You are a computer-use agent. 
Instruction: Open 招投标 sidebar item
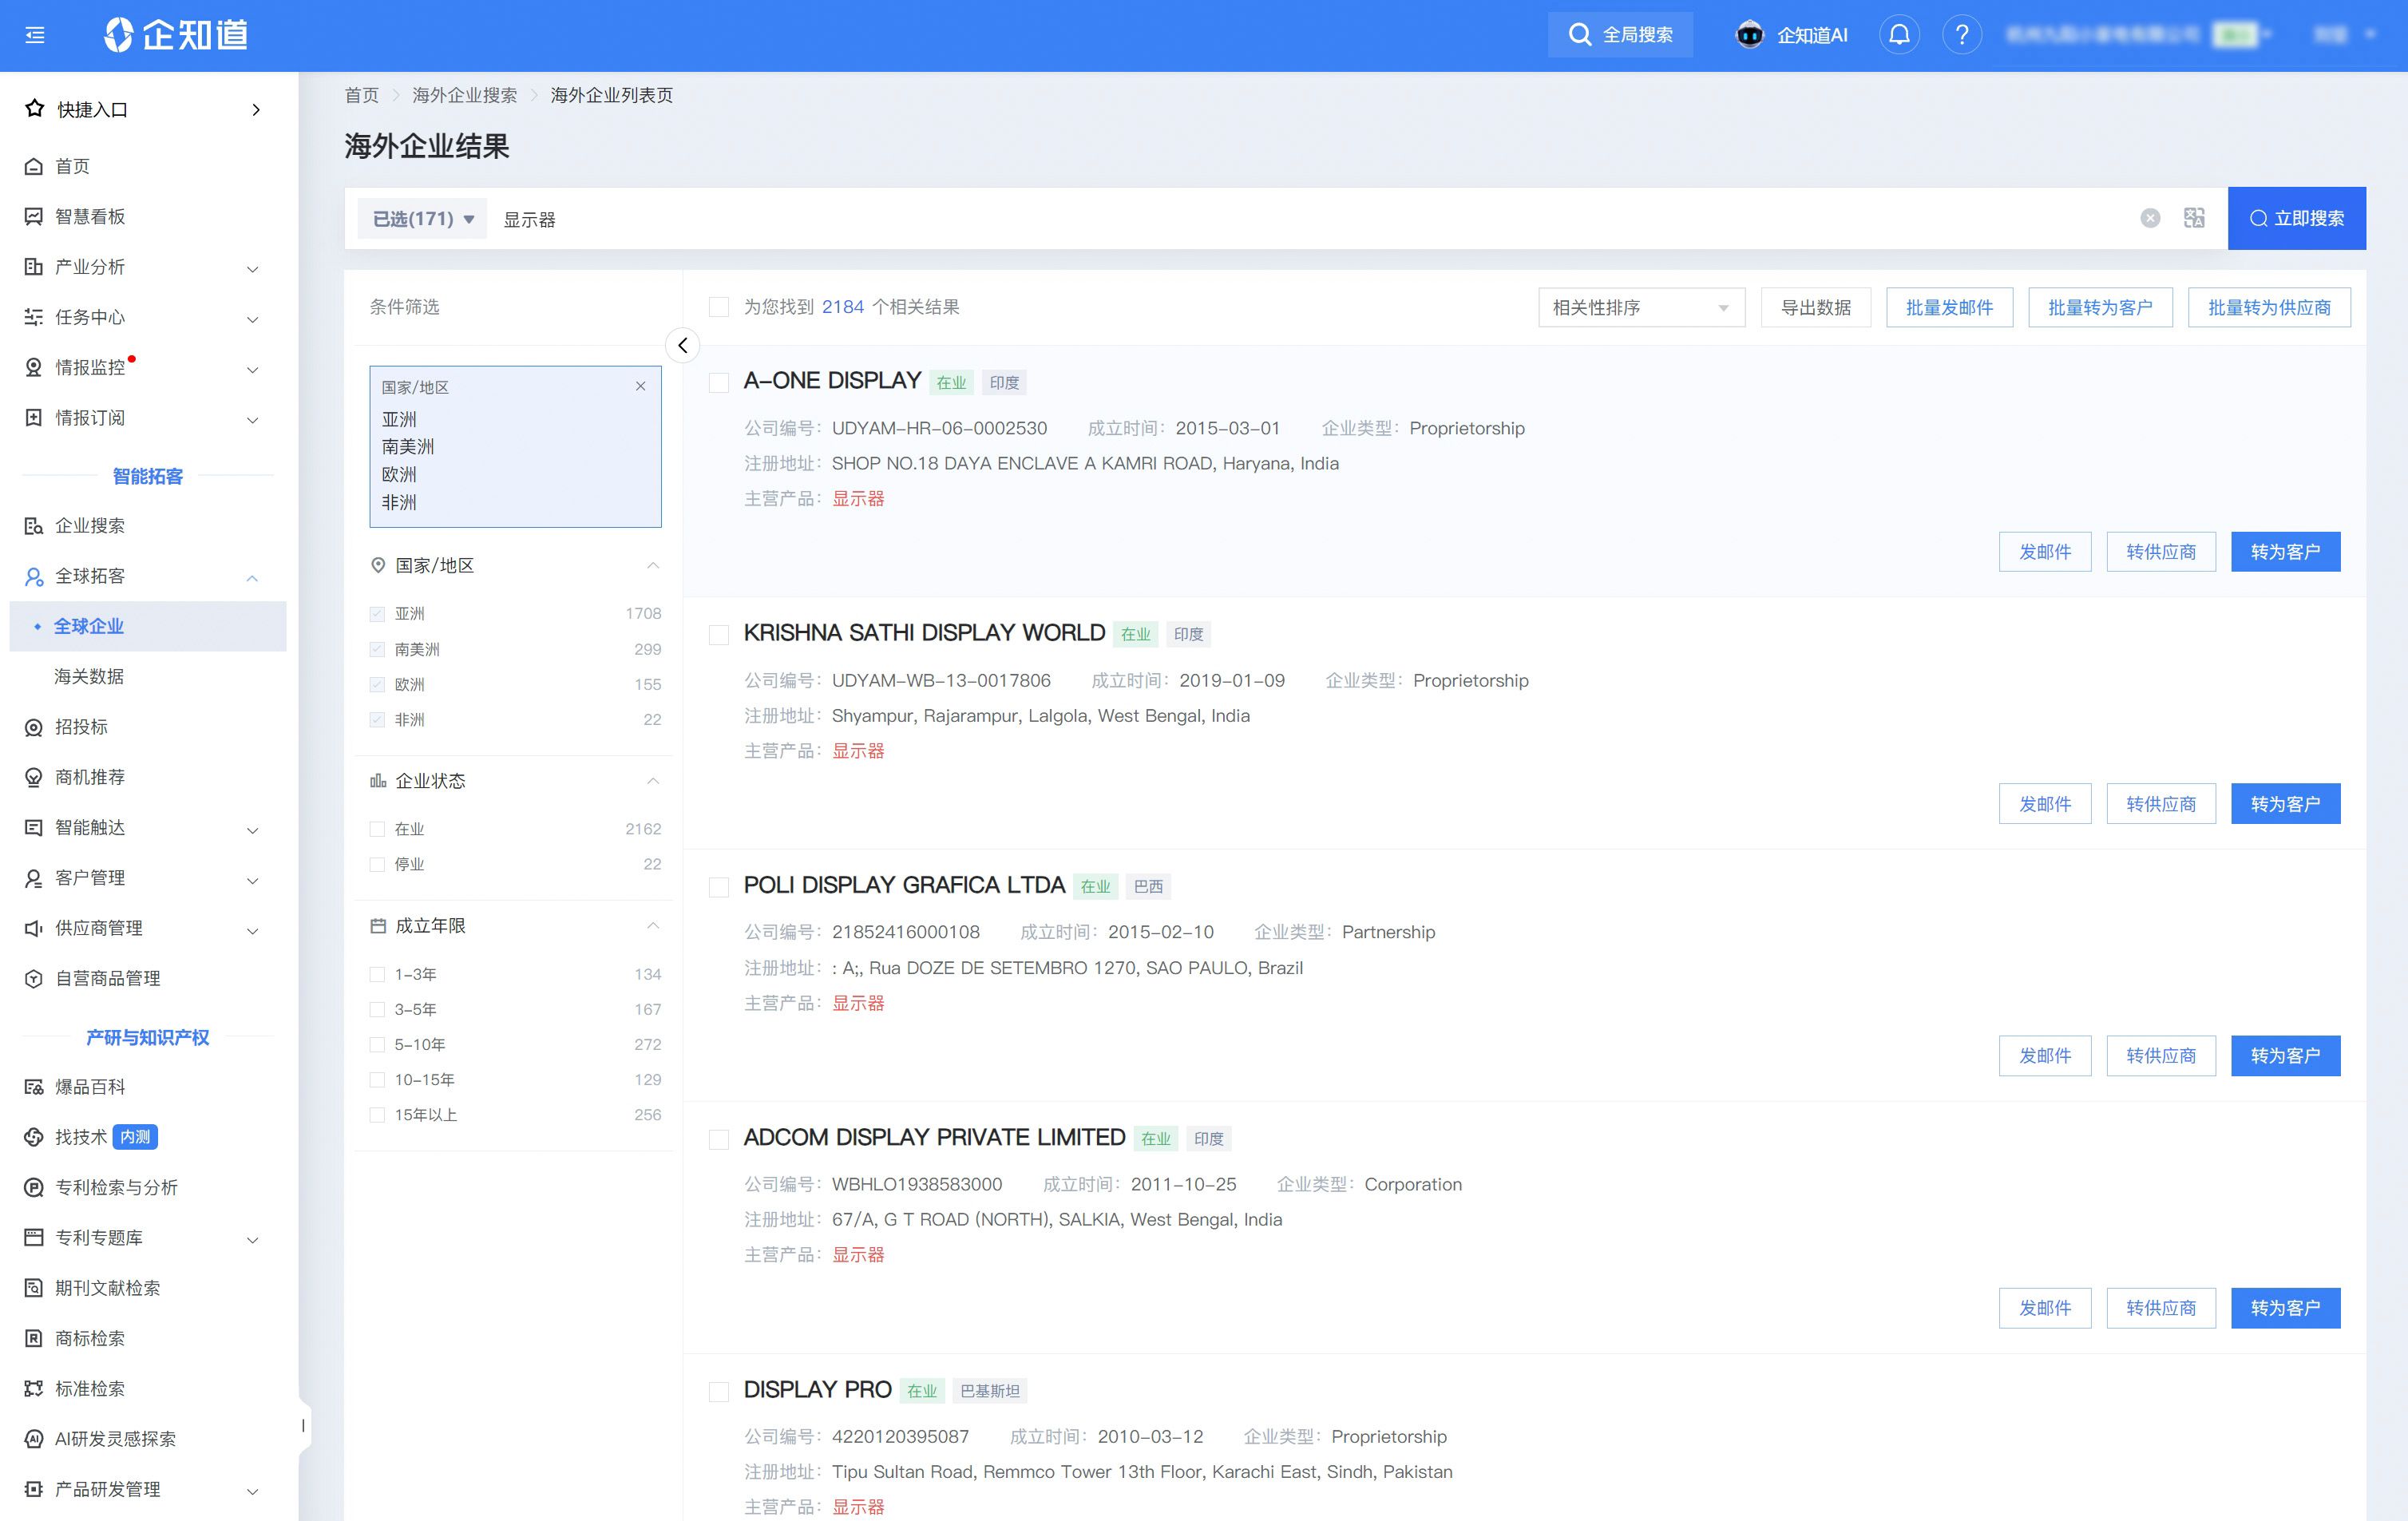click(81, 726)
